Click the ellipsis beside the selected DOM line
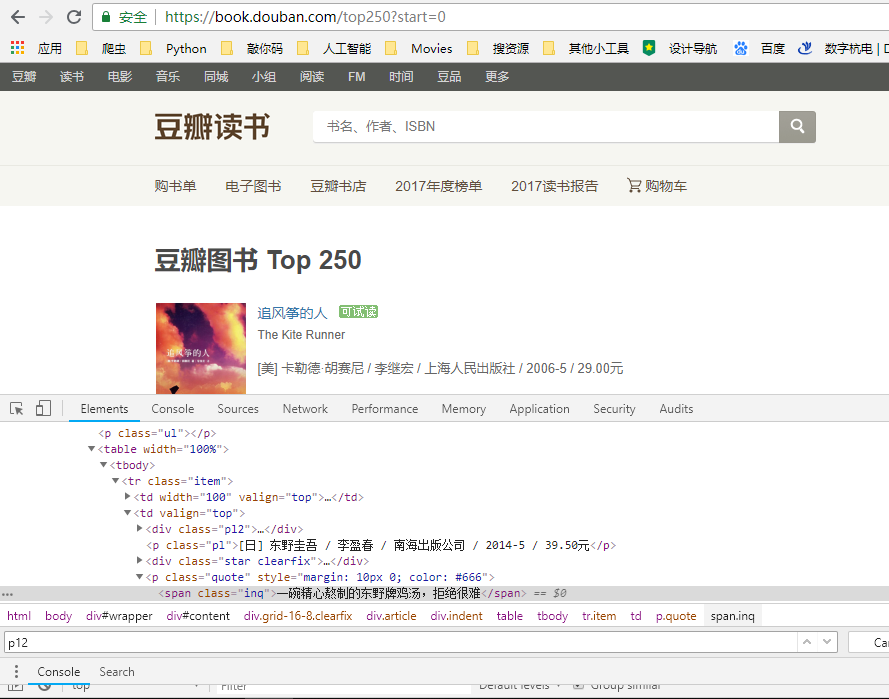The image size is (889, 699). (7, 594)
